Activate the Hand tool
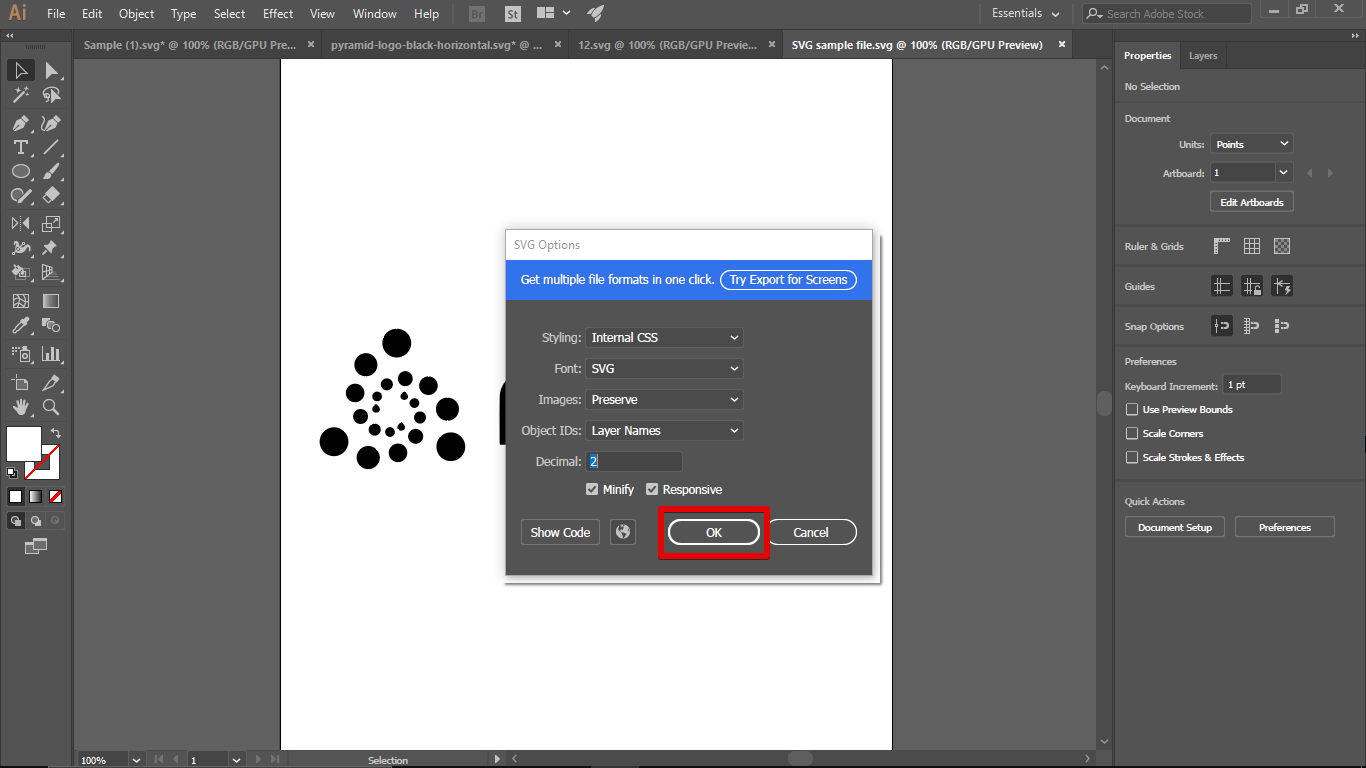Screen dimensions: 1366x768 (20, 407)
